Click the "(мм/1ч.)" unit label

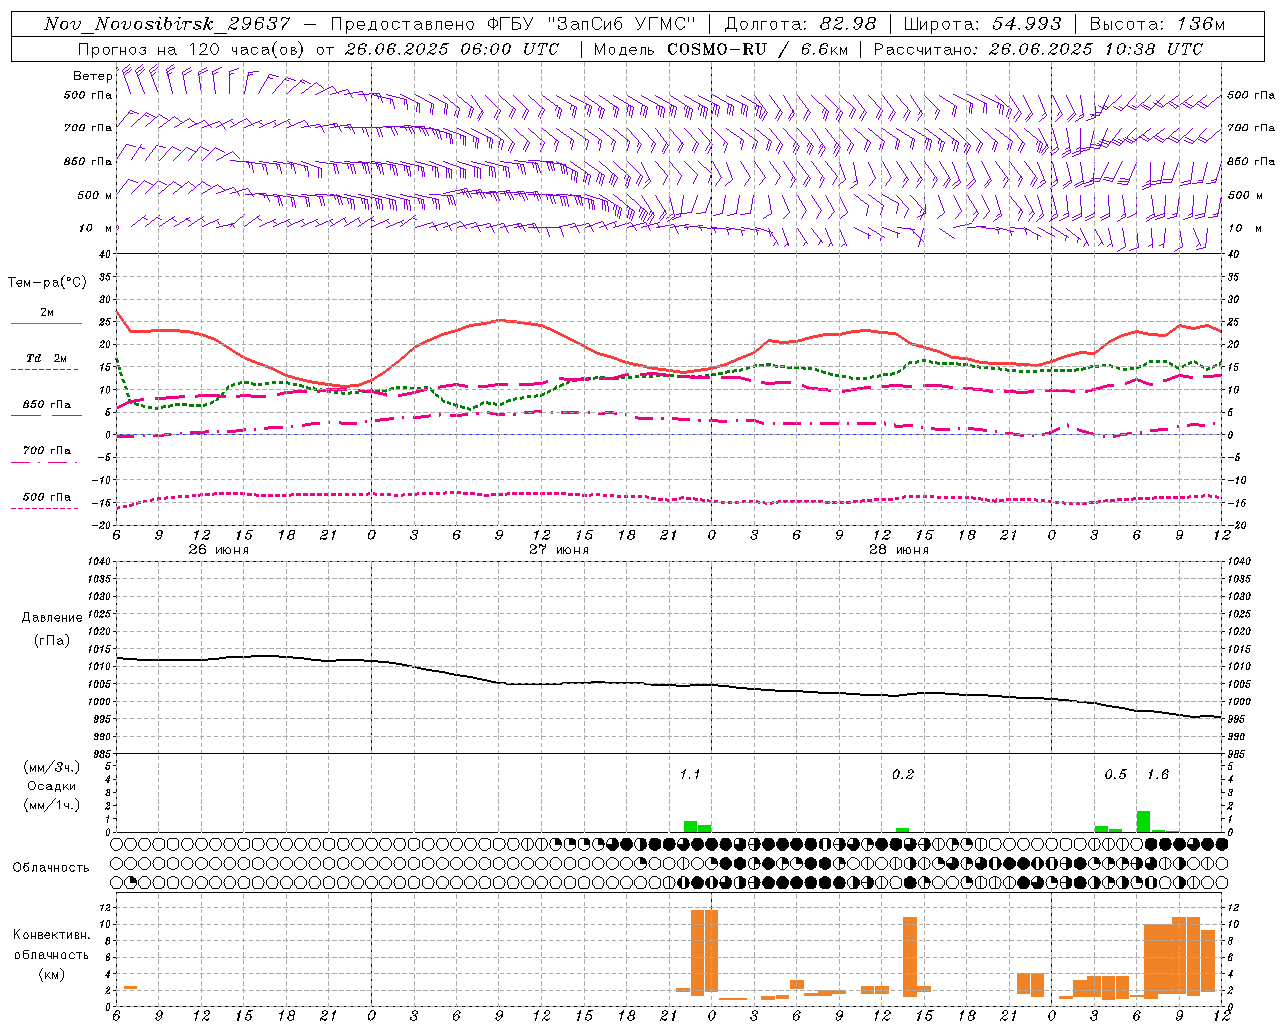click(51, 805)
